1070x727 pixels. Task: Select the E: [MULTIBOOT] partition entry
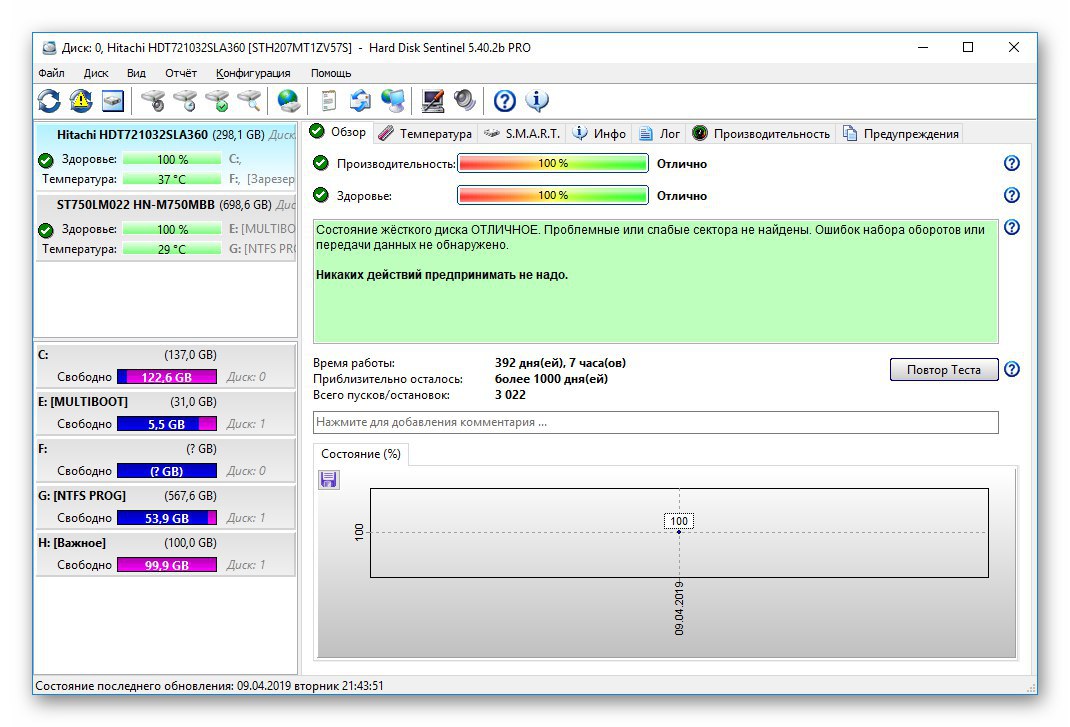point(165,413)
